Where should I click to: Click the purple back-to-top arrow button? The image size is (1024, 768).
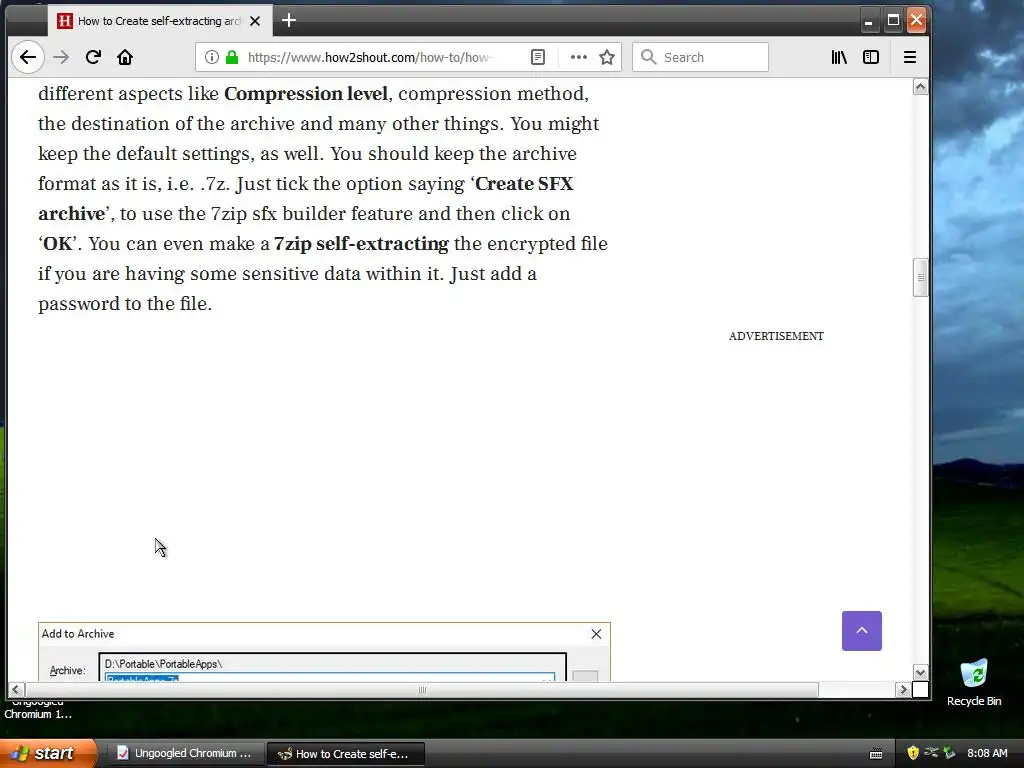pyautogui.click(x=861, y=631)
